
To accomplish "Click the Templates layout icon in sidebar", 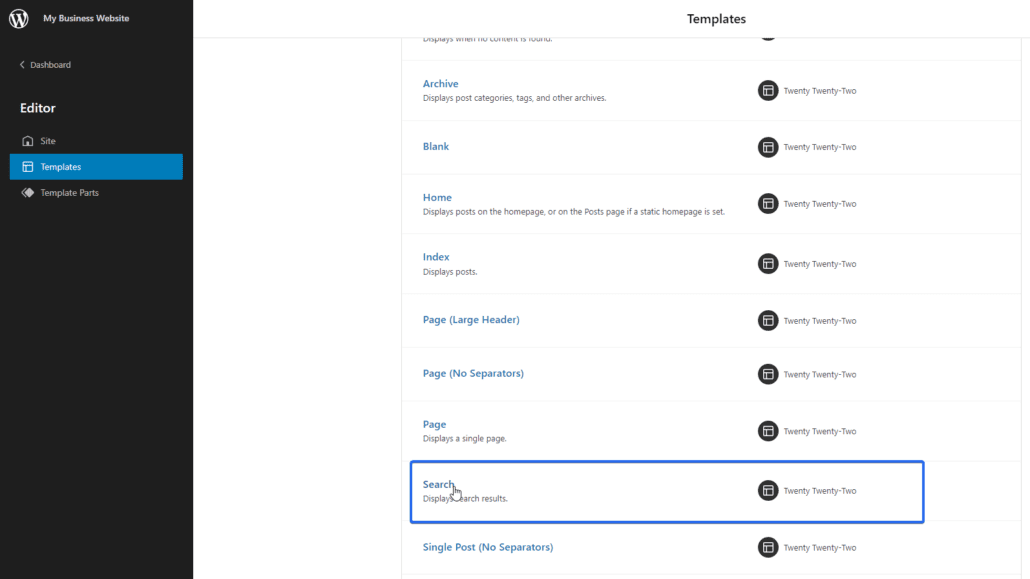I will pos(28,167).
